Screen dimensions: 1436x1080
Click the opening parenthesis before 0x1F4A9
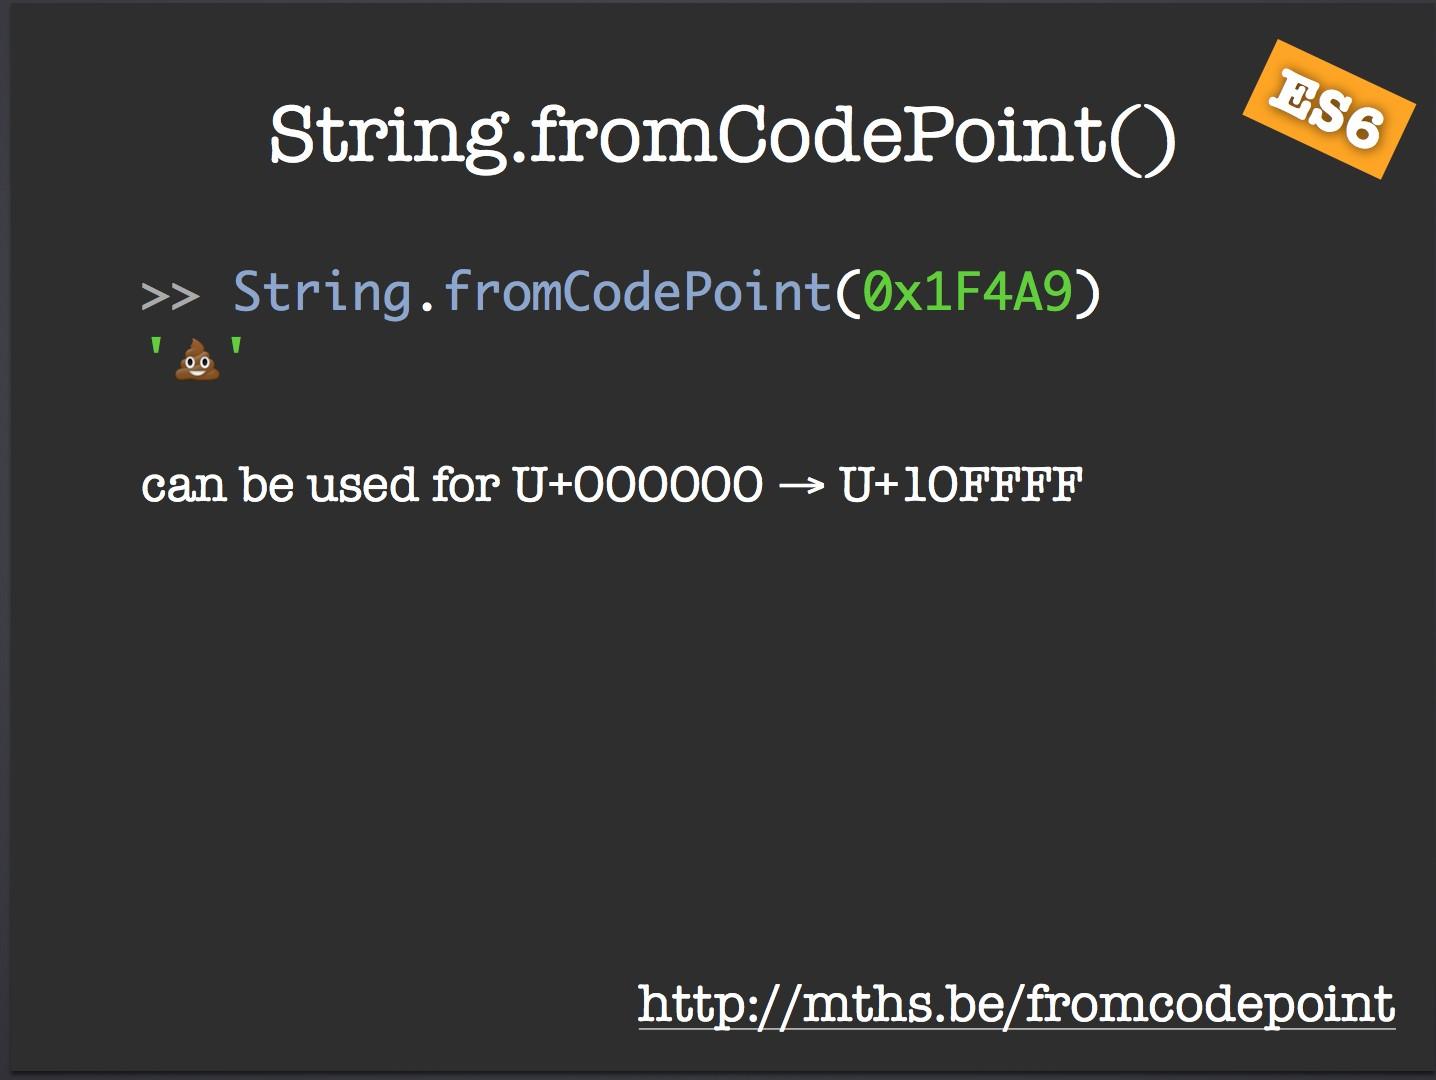[x=847, y=292]
